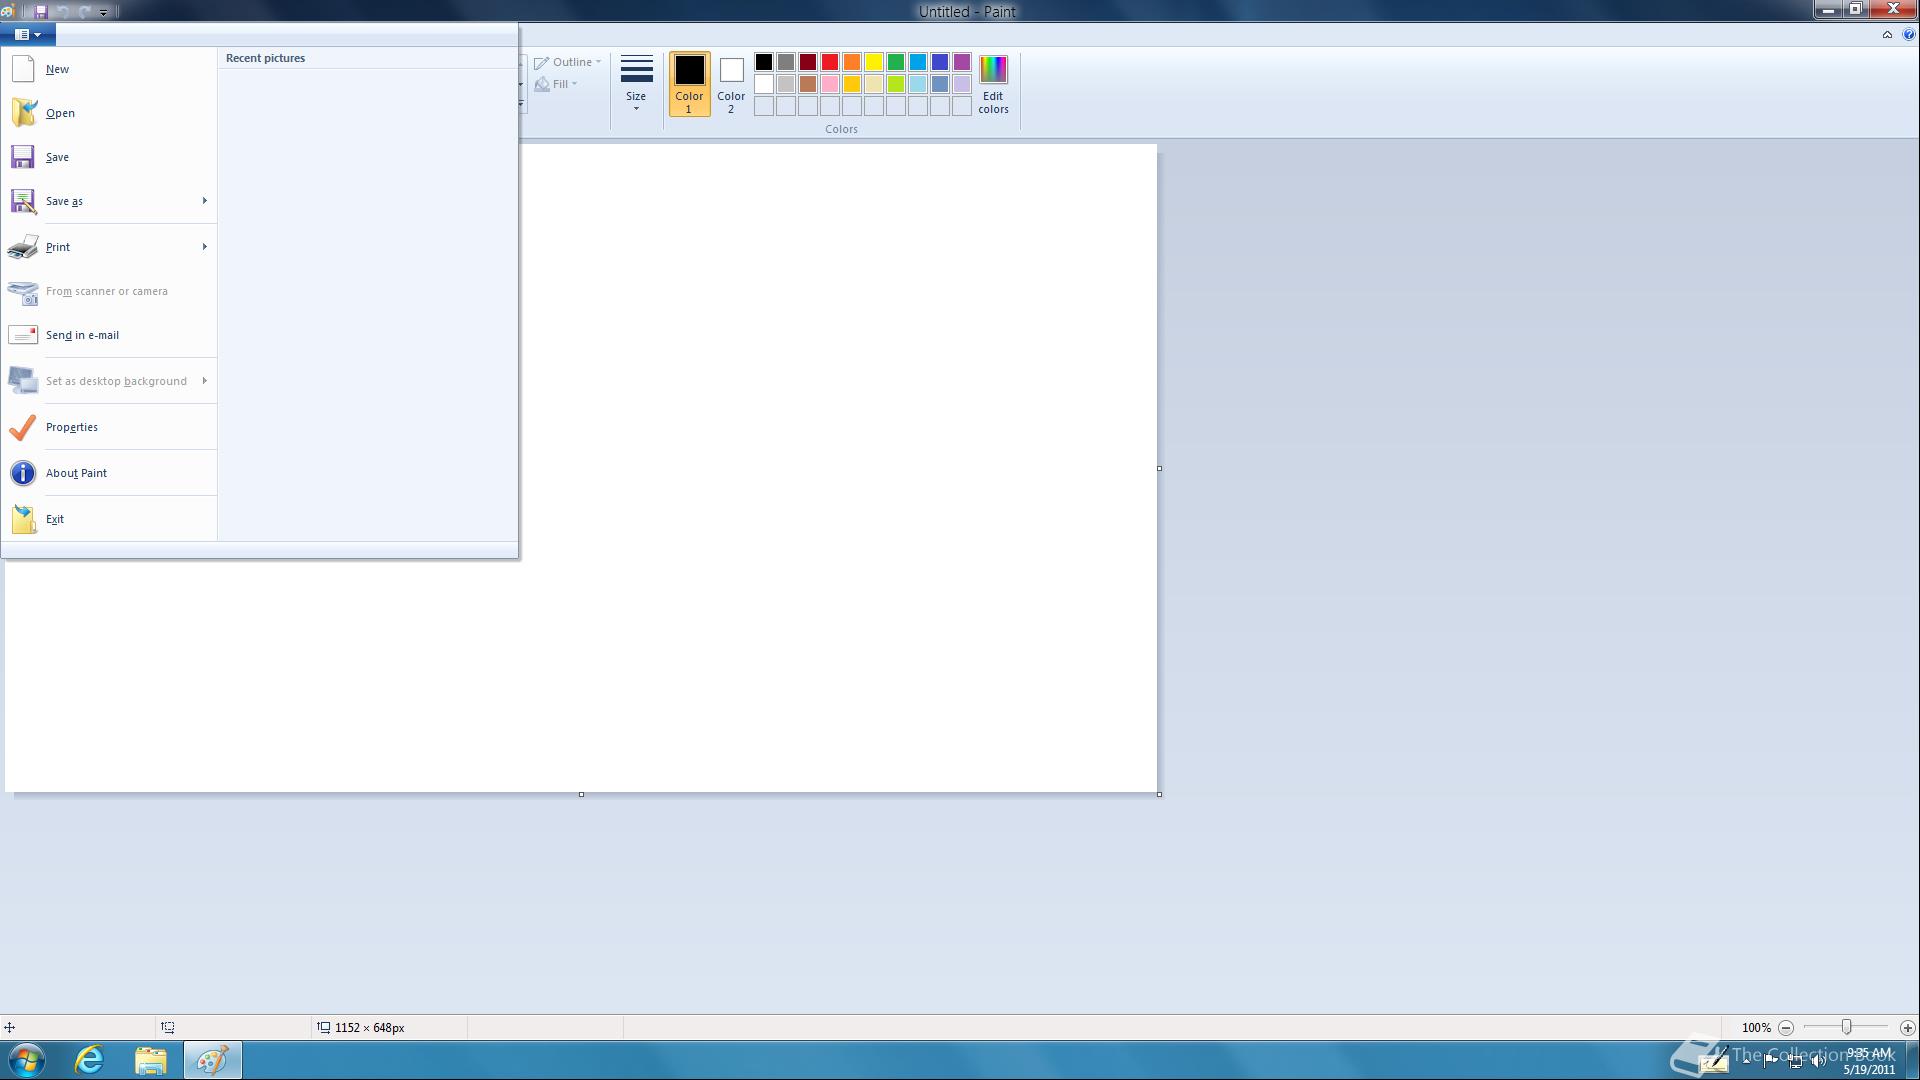This screenshot has height=1080, width=1920.
Task: Minimize the ribbon with the arrow
Action: (1887, 34)
